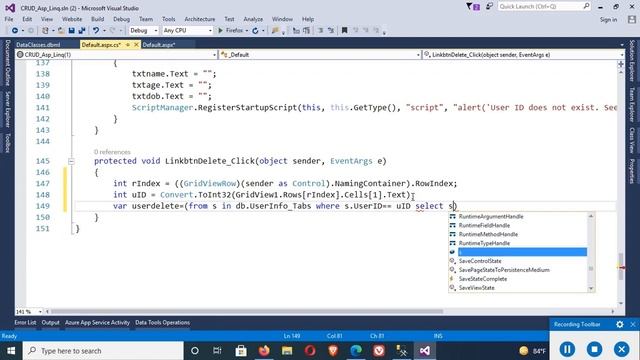The image size is (640, 360).
Task: Click the Navigate Backward toolbar icon
Action: point(15,31)
